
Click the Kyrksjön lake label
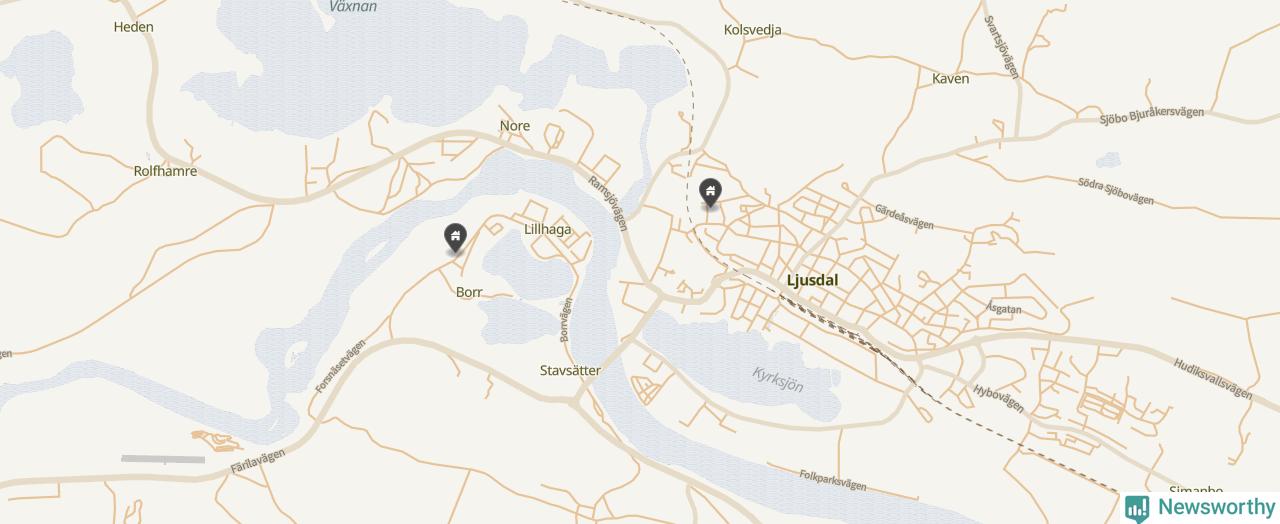[778, 378]
